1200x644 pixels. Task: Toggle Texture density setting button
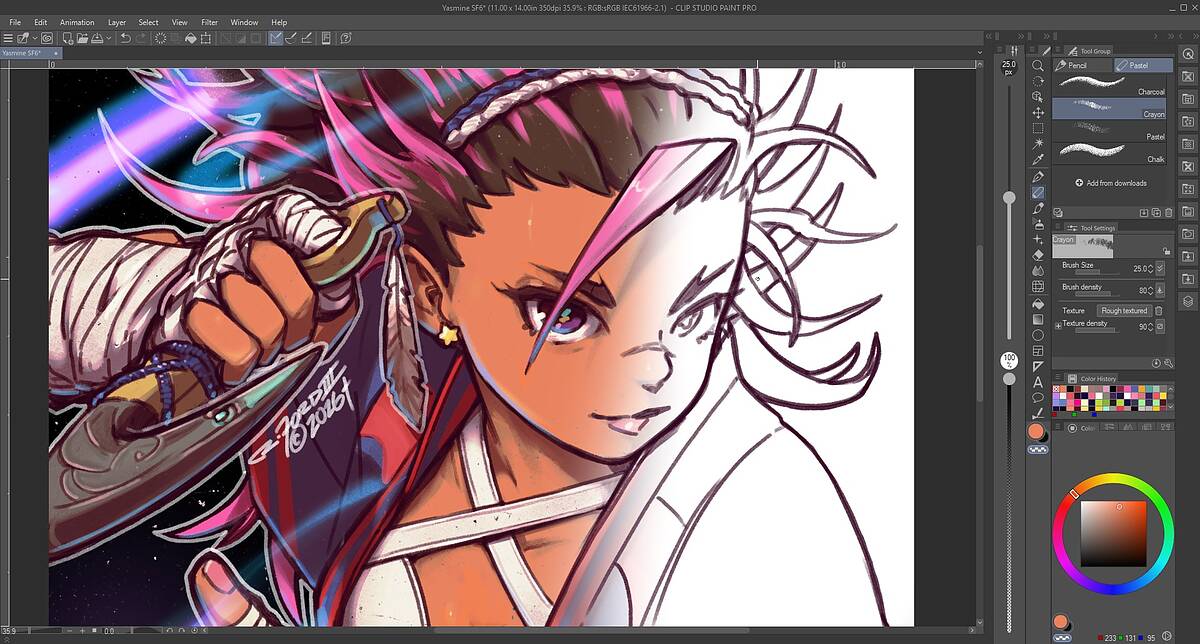[1160, 325]
